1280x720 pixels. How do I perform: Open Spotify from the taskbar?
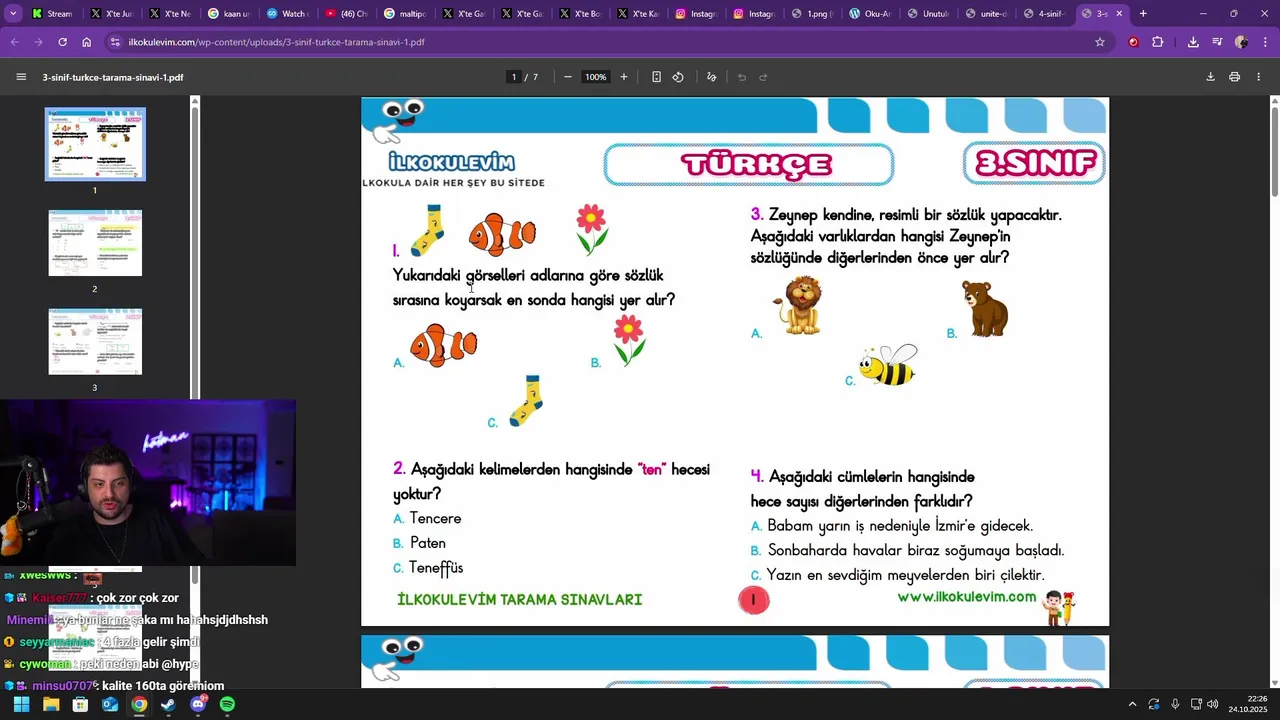pos(227,704)
